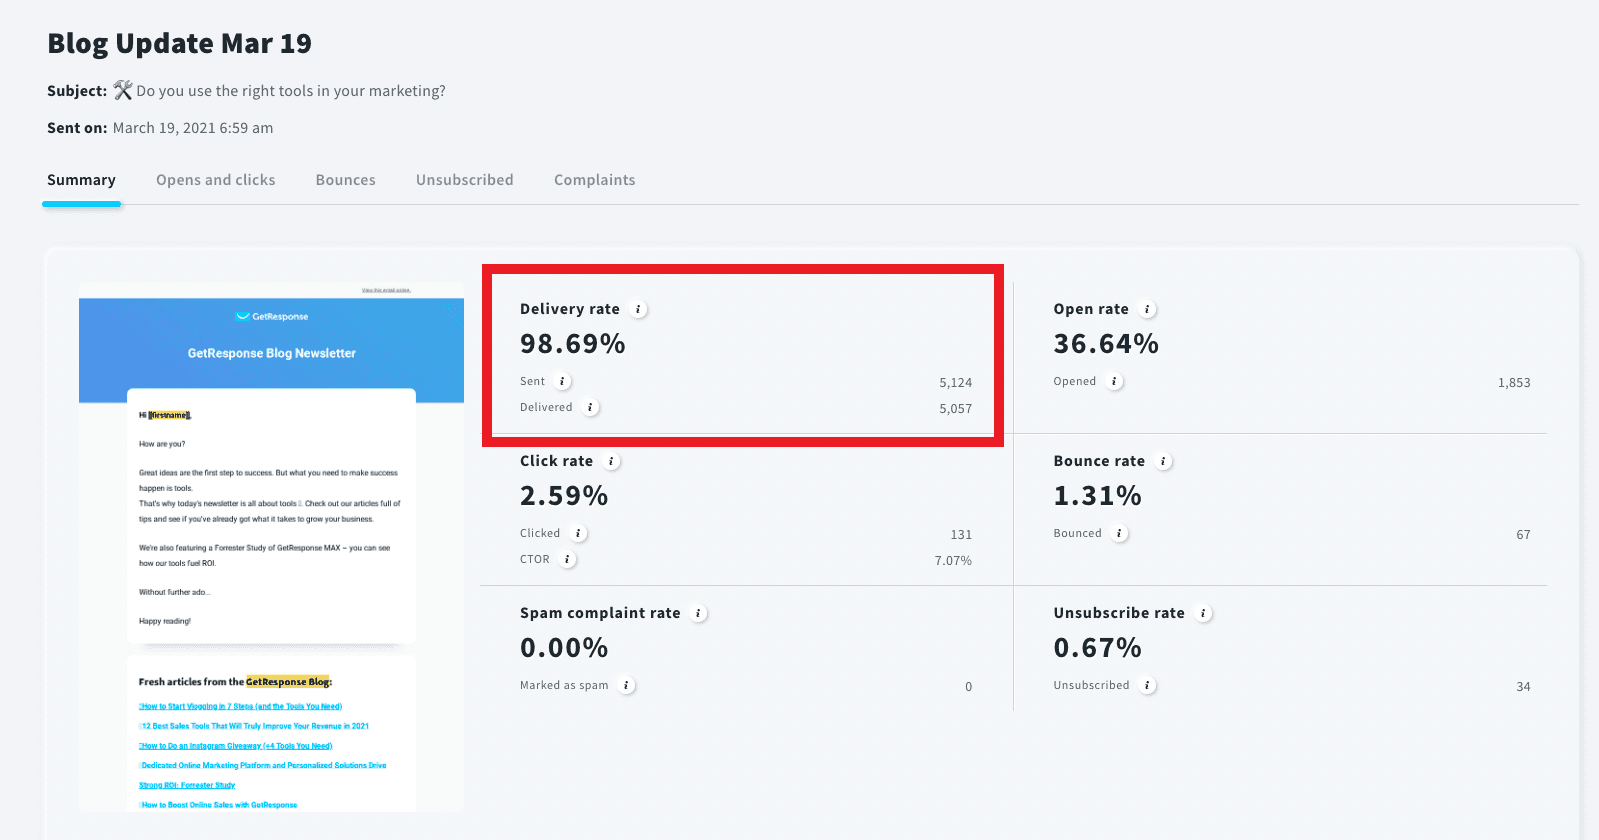Click the info icon beside Sent
Image resolution: width=1599 pixels, height=840 pixels.
563,382
